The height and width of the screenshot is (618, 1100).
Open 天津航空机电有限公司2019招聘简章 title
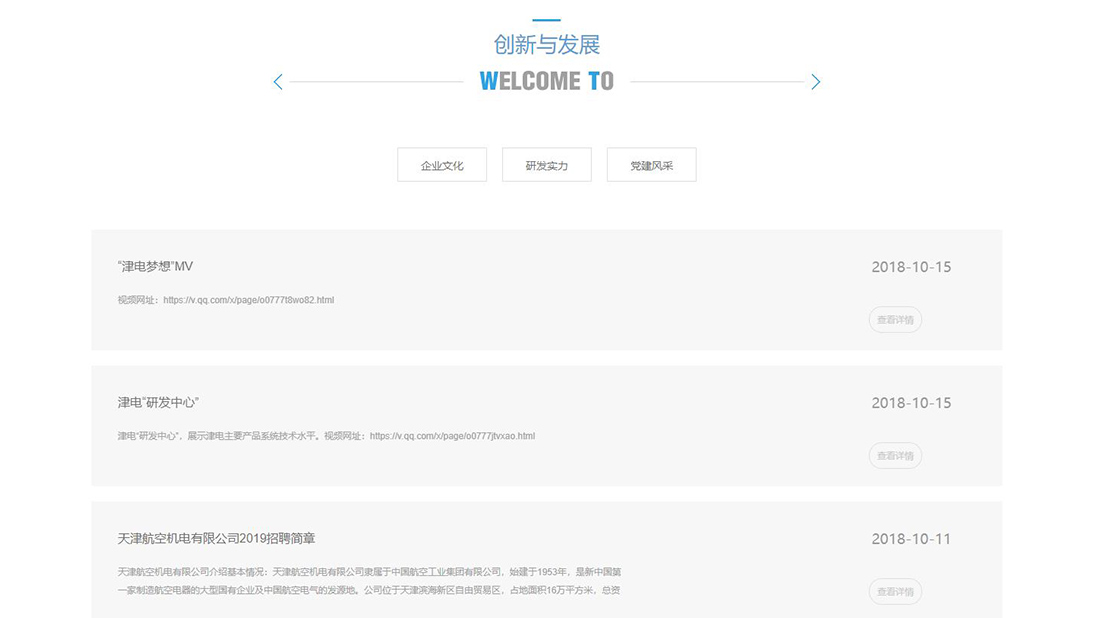[x=216, y=539]
